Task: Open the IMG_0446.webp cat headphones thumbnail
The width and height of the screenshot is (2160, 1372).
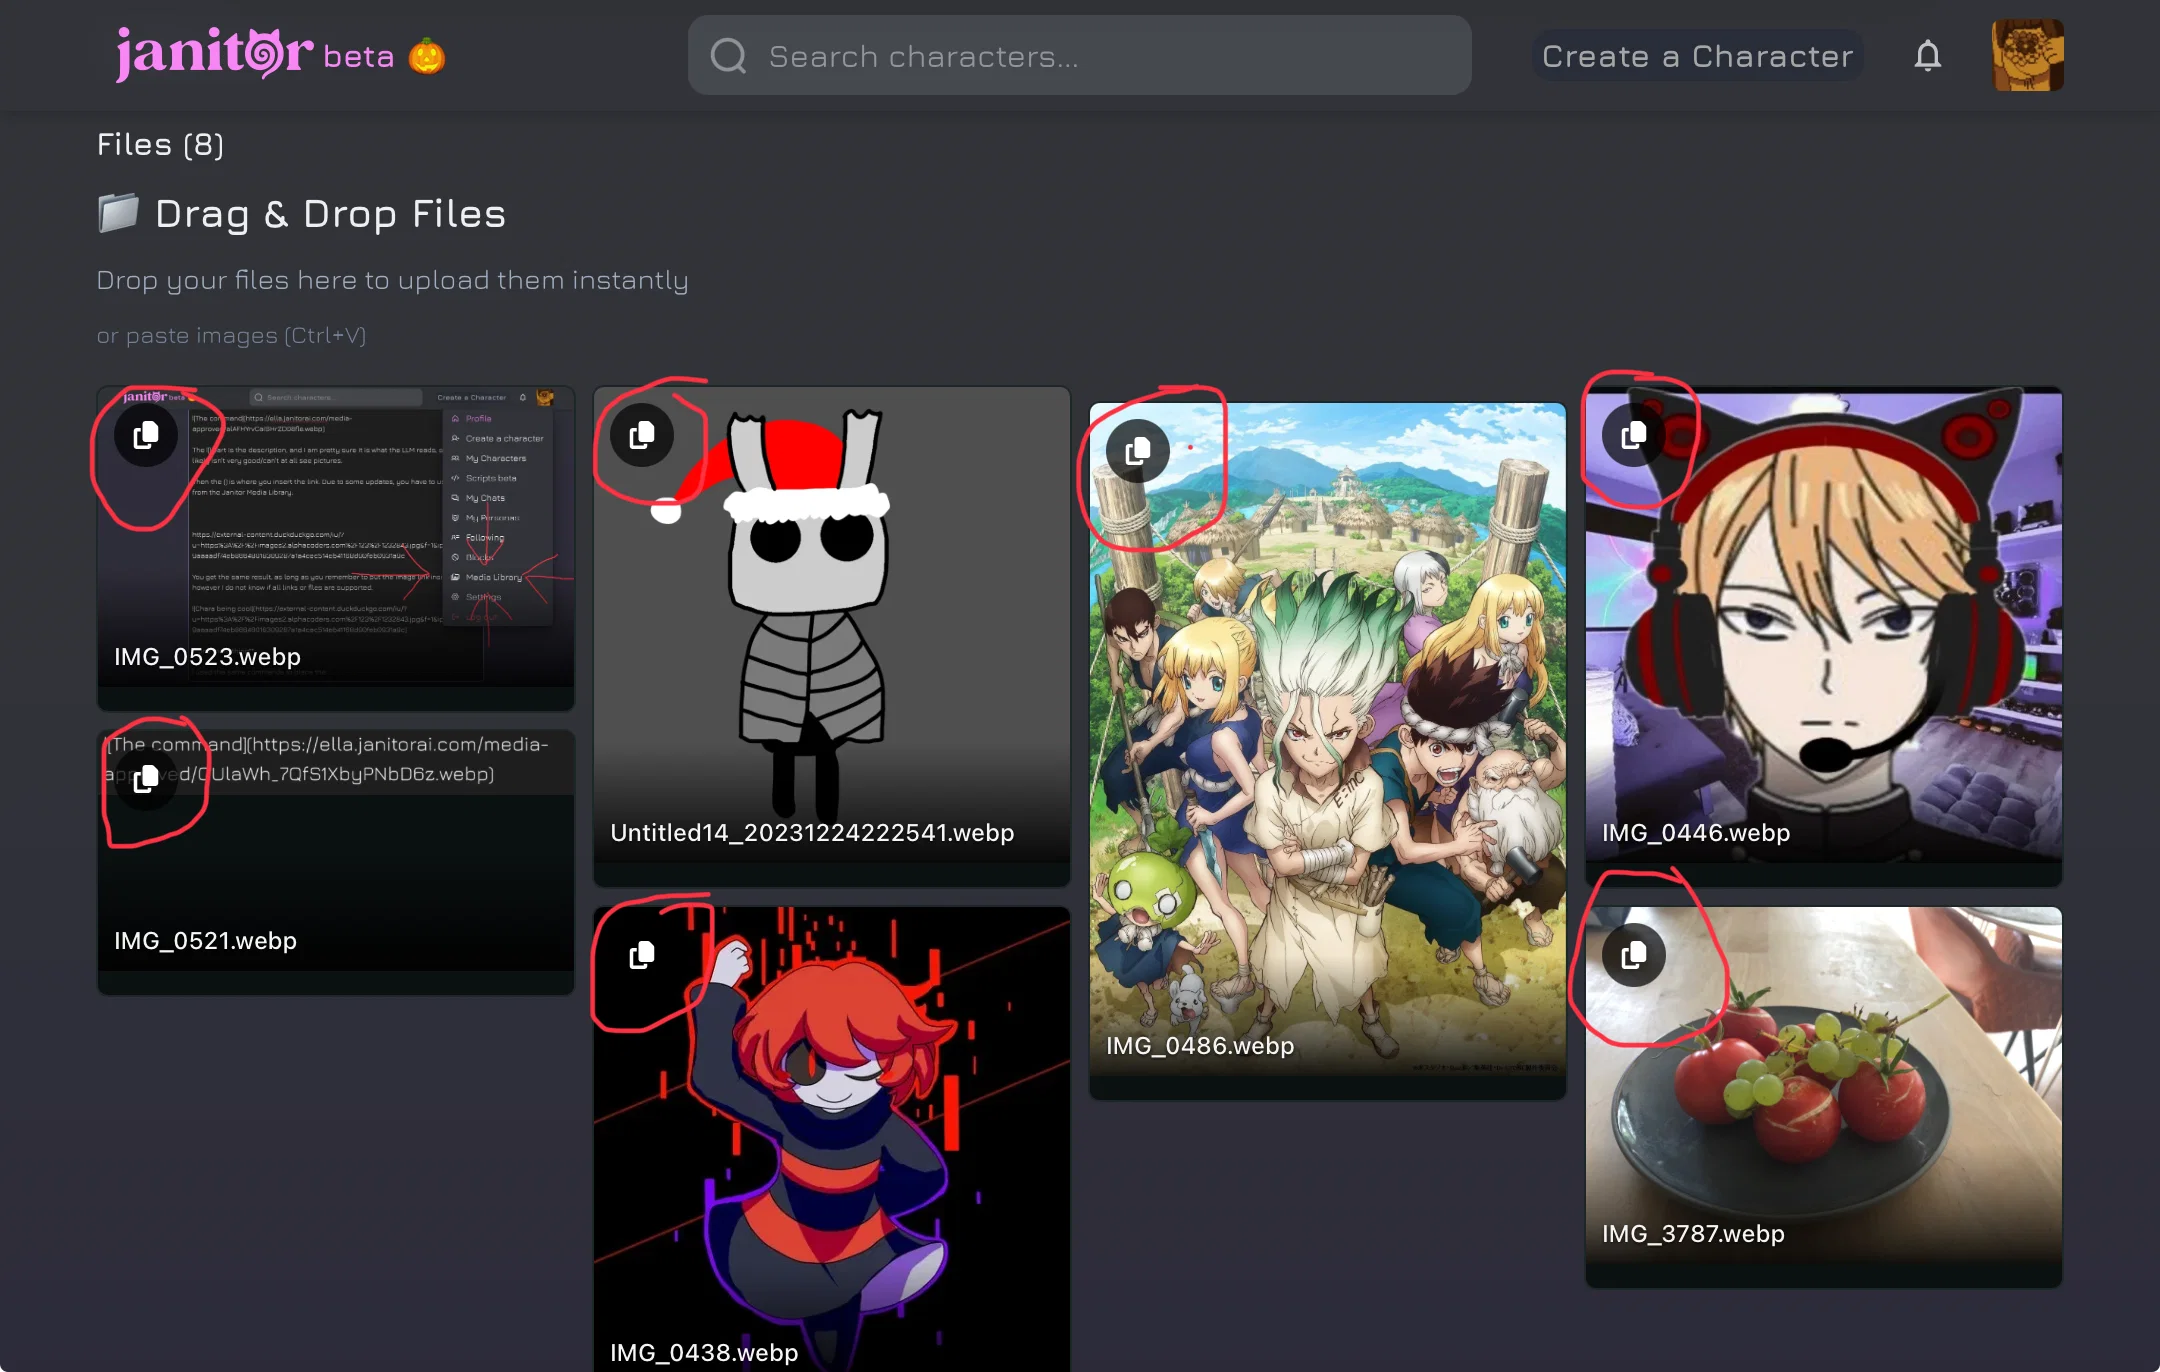Action: [1824, 636]
